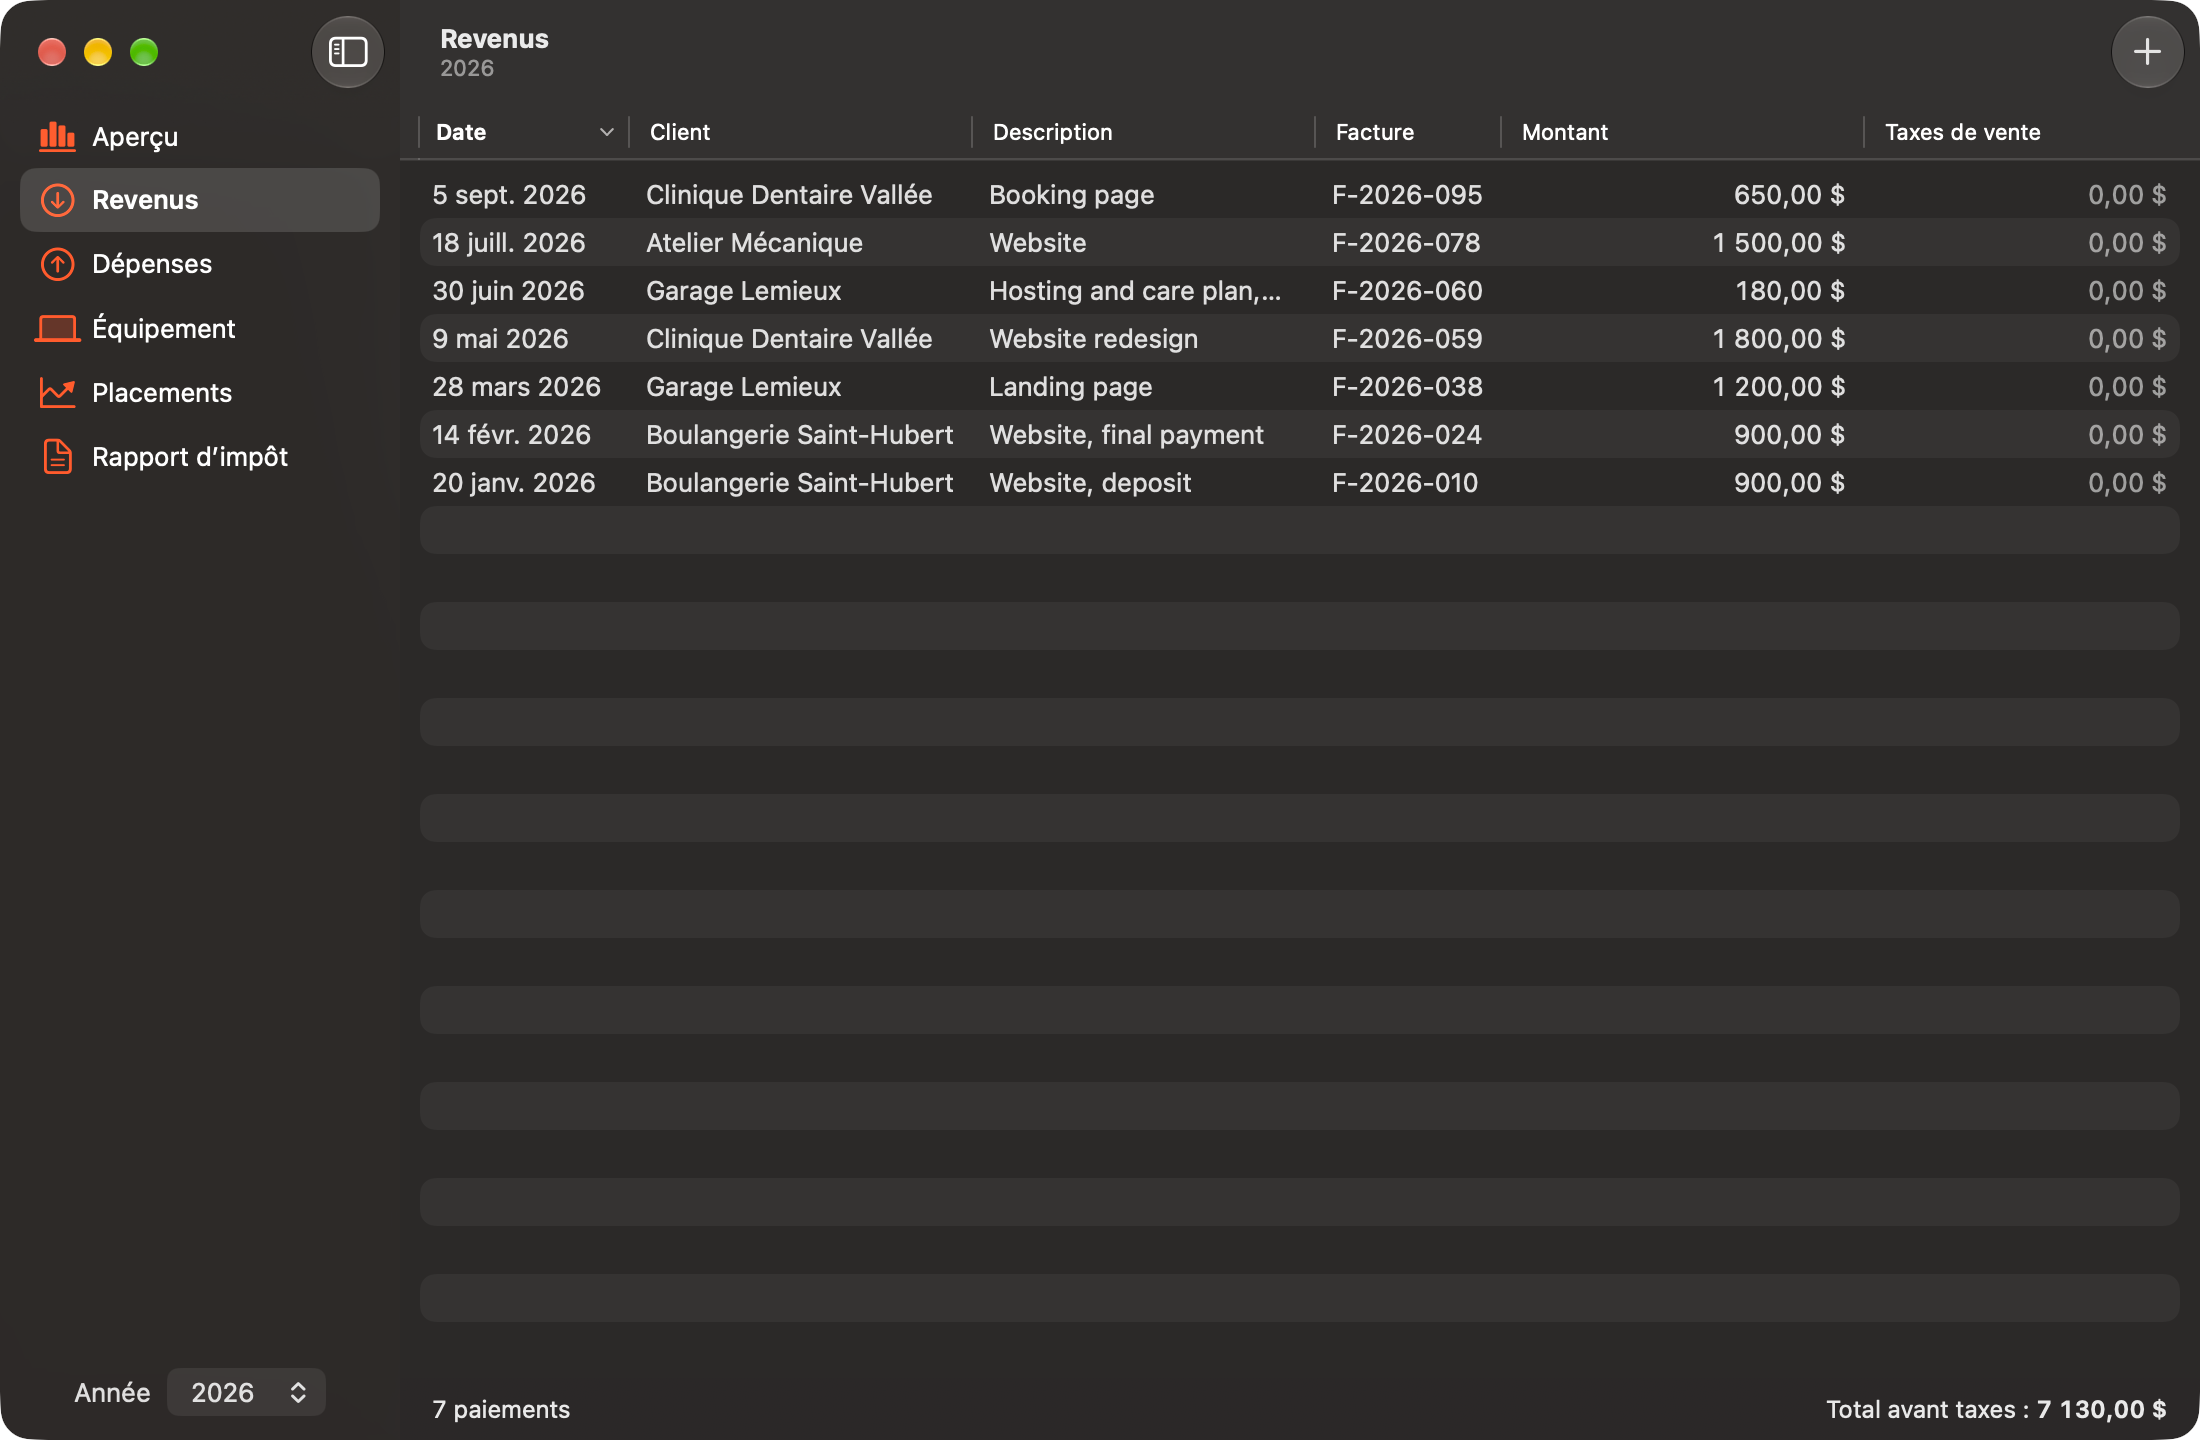
Task: Select Revenus in the sidebar
Action: coord(200,200)
